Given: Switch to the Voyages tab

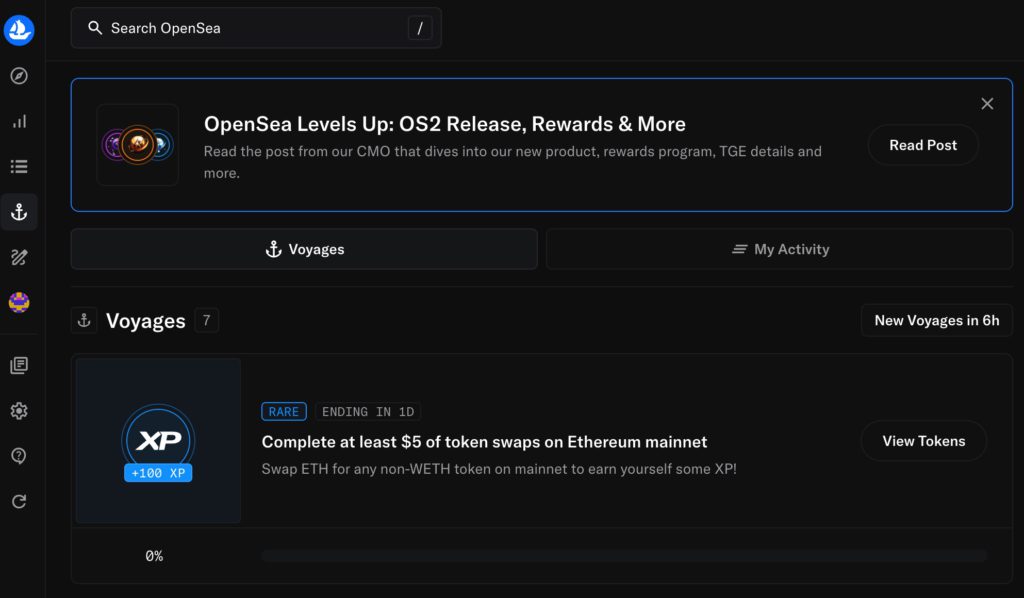Looking at the screenshot, I should pyautogui.click(x=304, y=249).
